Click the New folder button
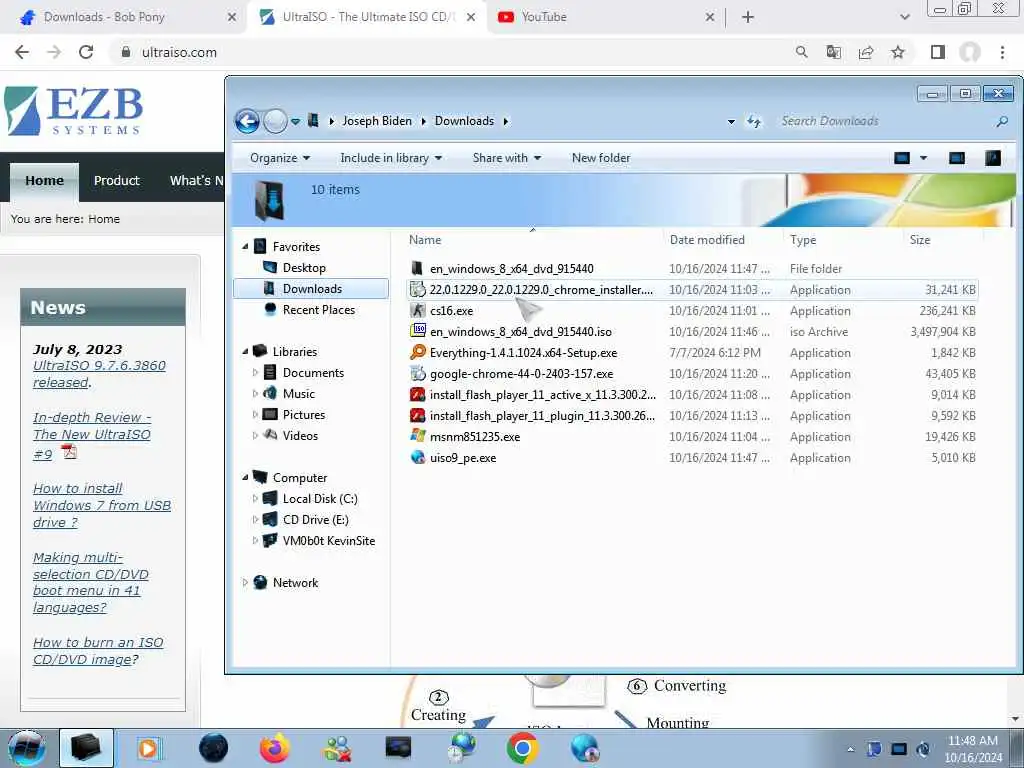The height and width of the screenshot is (768, 1024). 601,158
